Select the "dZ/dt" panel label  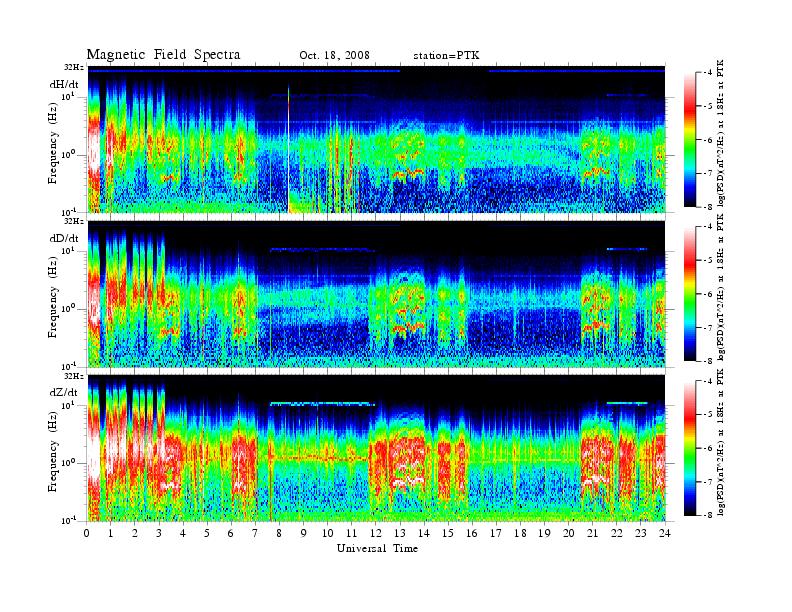coord(64,392)
